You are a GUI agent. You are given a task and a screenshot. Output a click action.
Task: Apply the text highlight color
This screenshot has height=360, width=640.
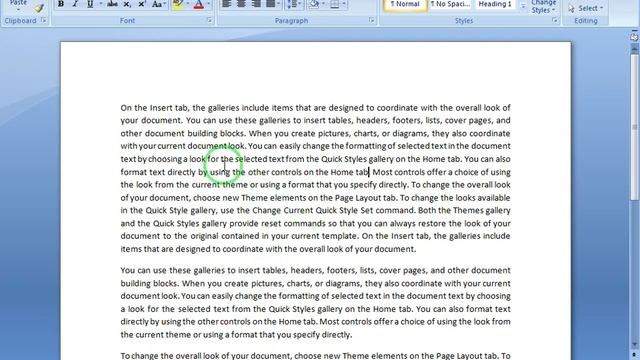pyautogui.click(x=178, y=4)
